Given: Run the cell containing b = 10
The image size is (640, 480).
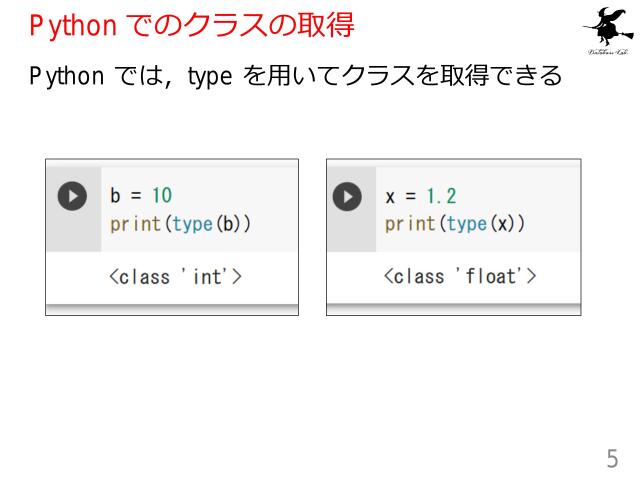Looking at the screenshot, I should tap(72, 196).
